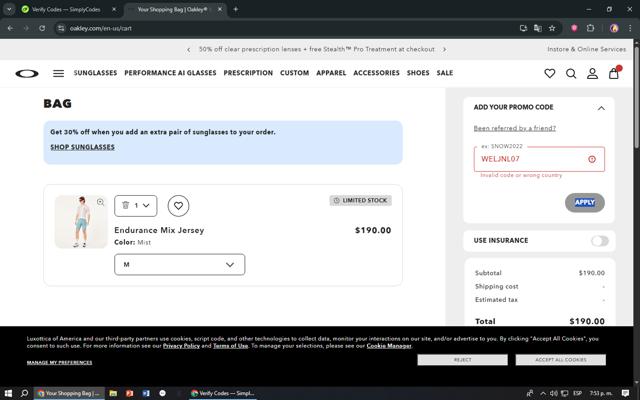
Task: Open Sunglasses menu
Action: tap(95, 73)
